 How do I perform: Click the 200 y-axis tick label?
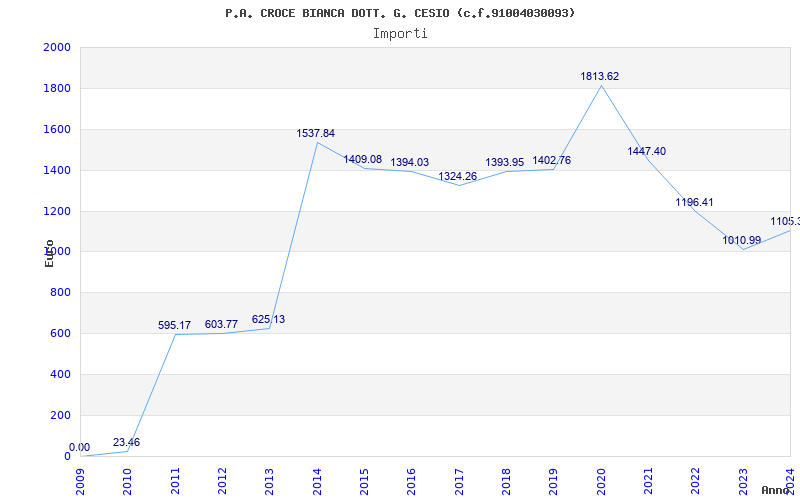pos(60,415)
